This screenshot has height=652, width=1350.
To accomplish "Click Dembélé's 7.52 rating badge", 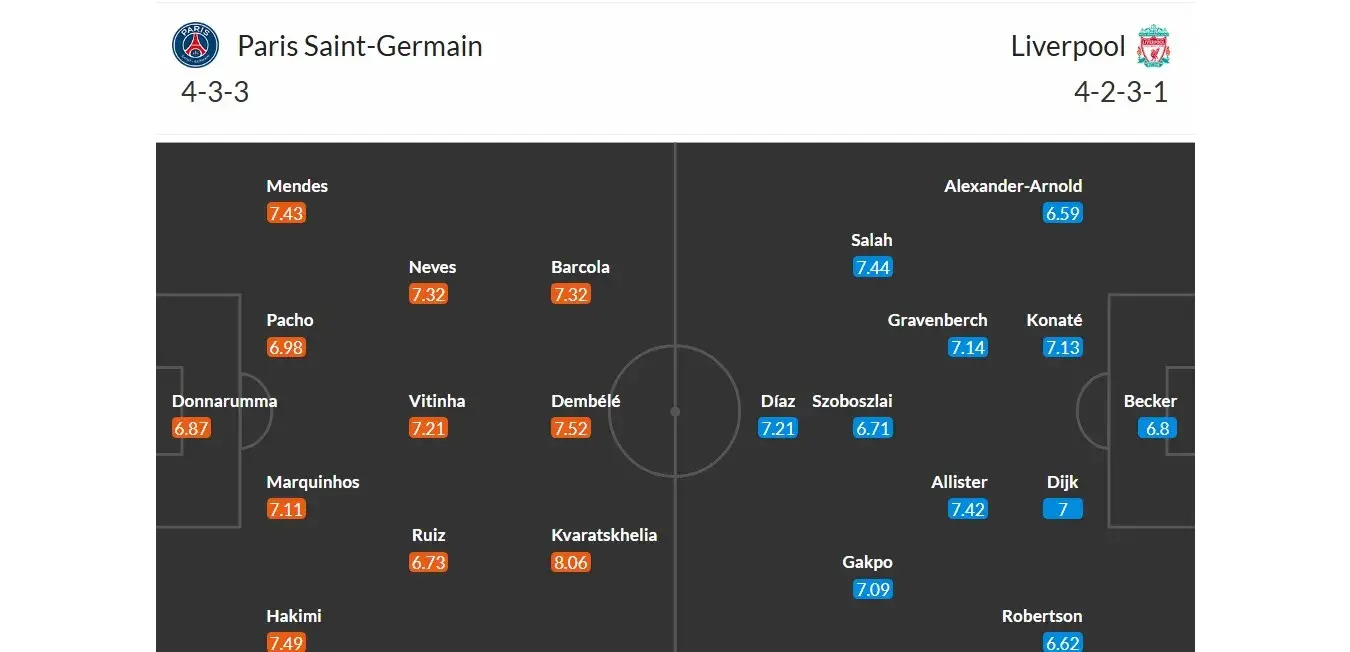I will 570,428.
